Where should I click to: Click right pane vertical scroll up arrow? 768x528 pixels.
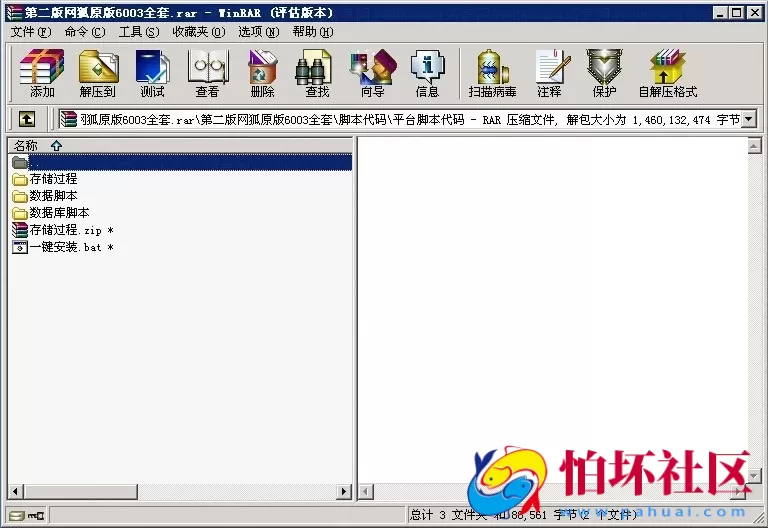point(754,145)
